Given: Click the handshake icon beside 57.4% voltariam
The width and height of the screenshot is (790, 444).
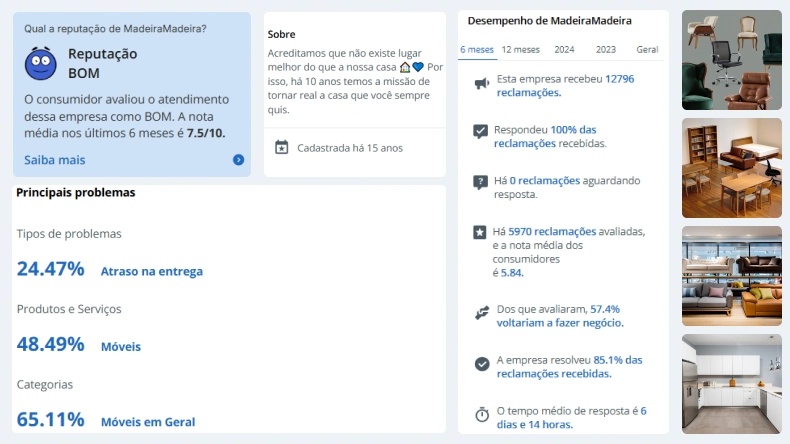Looking at the screenshot, I should tap(482, 312).
